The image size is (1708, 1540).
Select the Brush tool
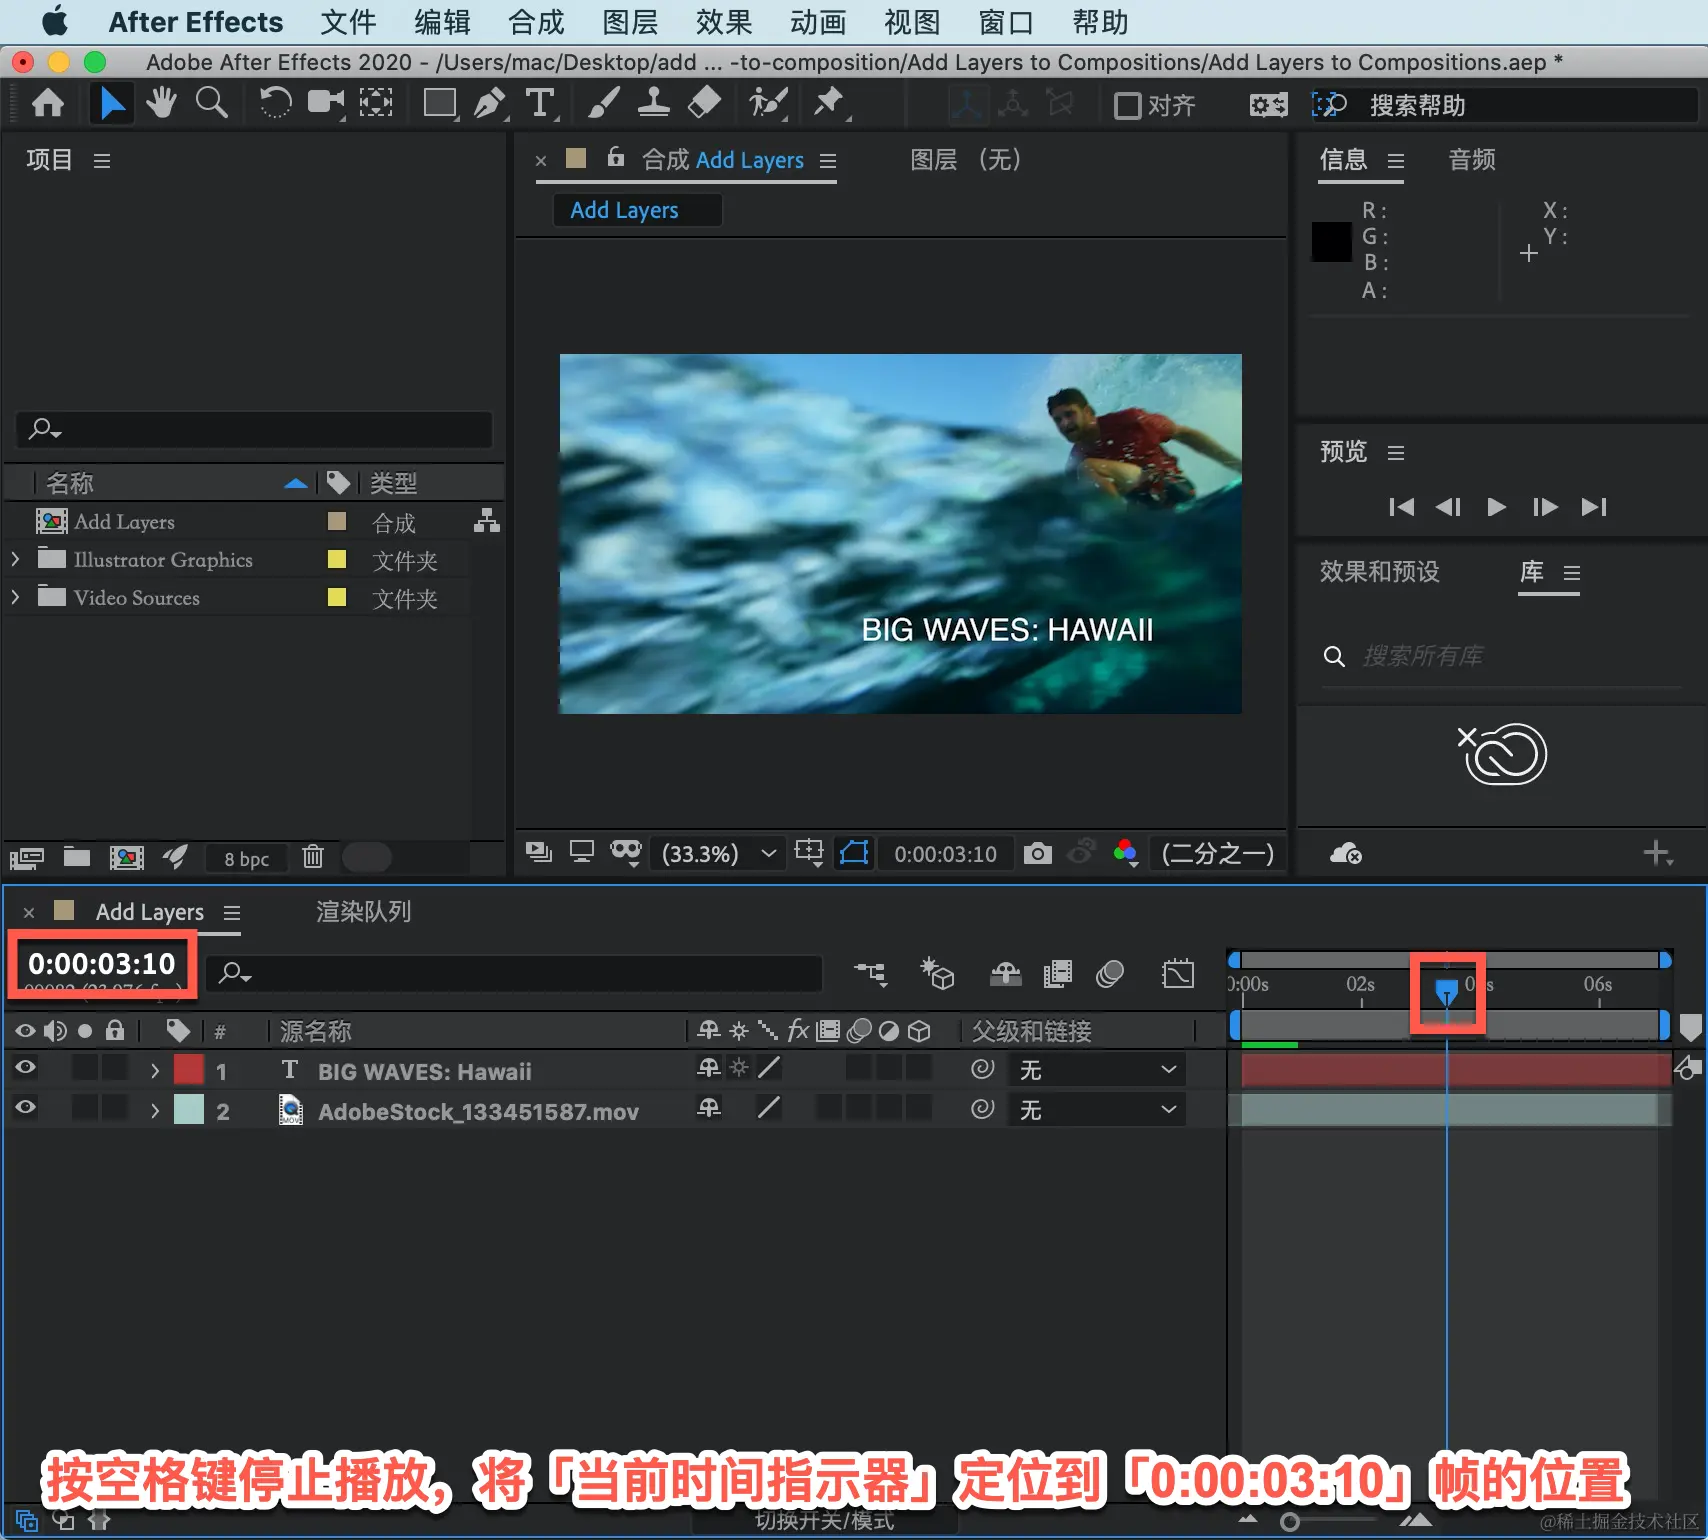(603, 103)
